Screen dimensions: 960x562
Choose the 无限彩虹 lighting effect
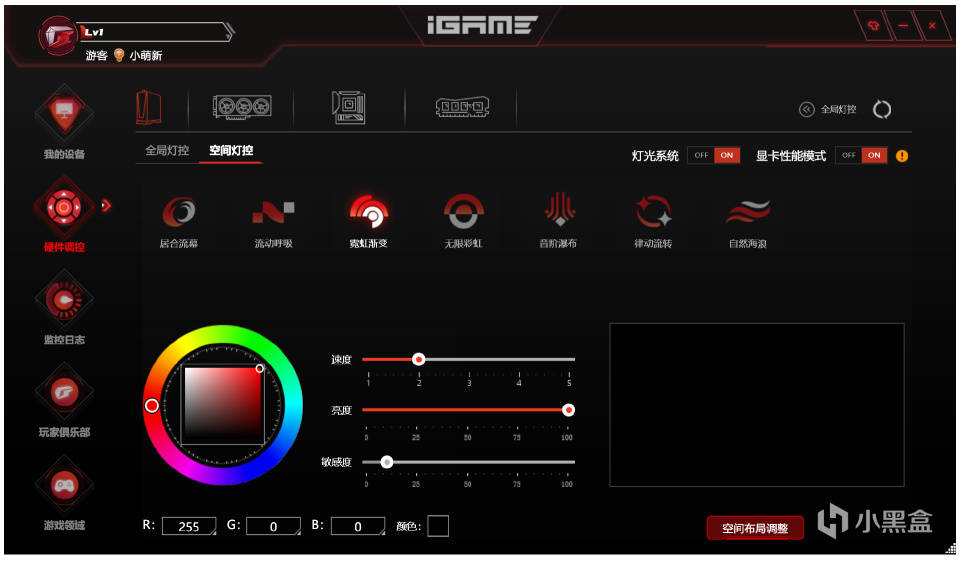coord(463,220)
